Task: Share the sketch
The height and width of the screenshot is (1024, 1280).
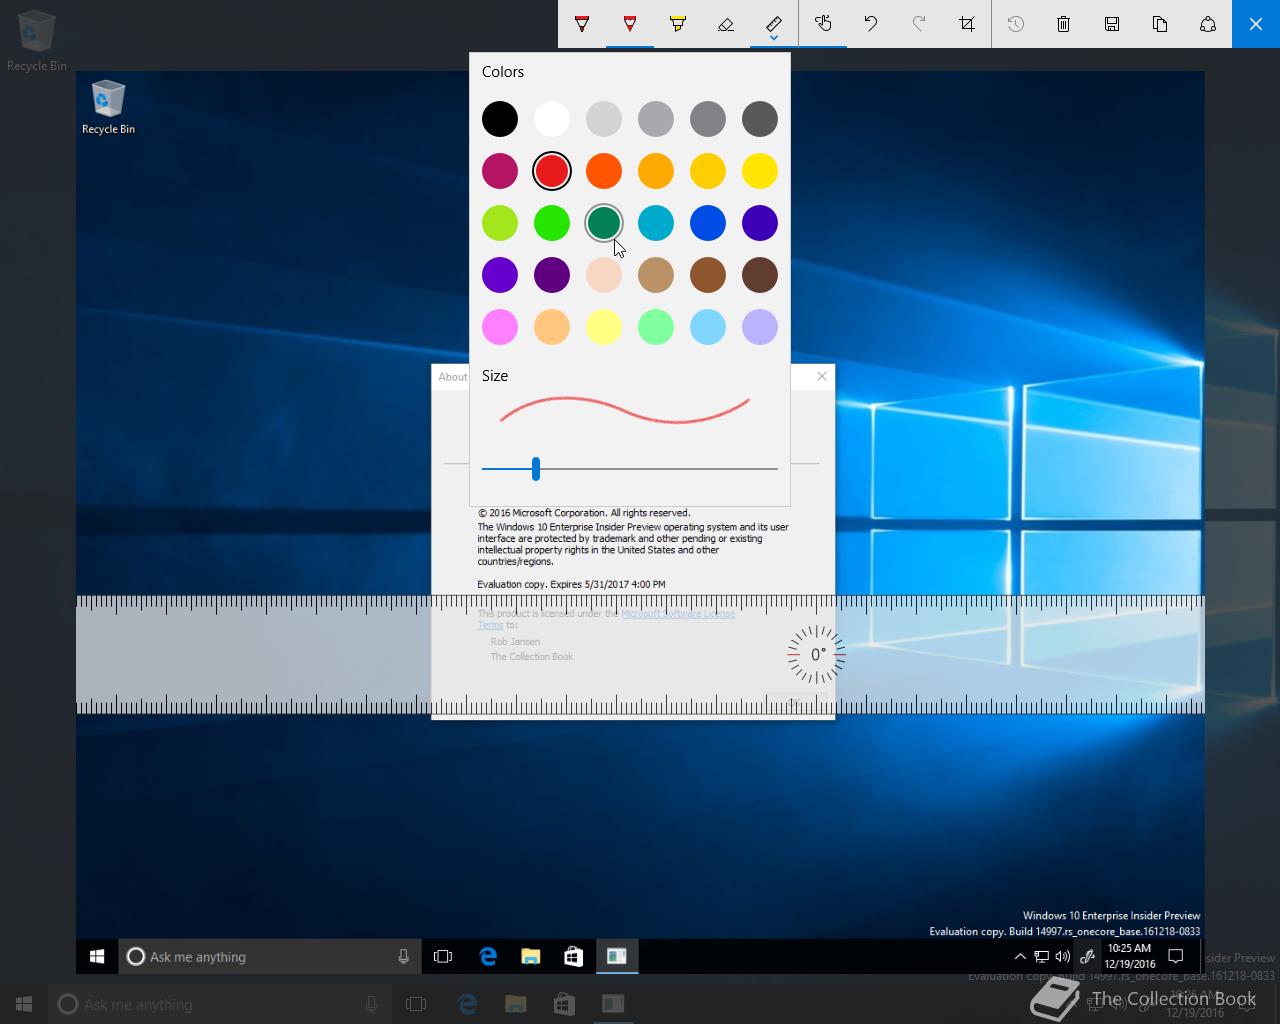Action: pos(1208,24)
